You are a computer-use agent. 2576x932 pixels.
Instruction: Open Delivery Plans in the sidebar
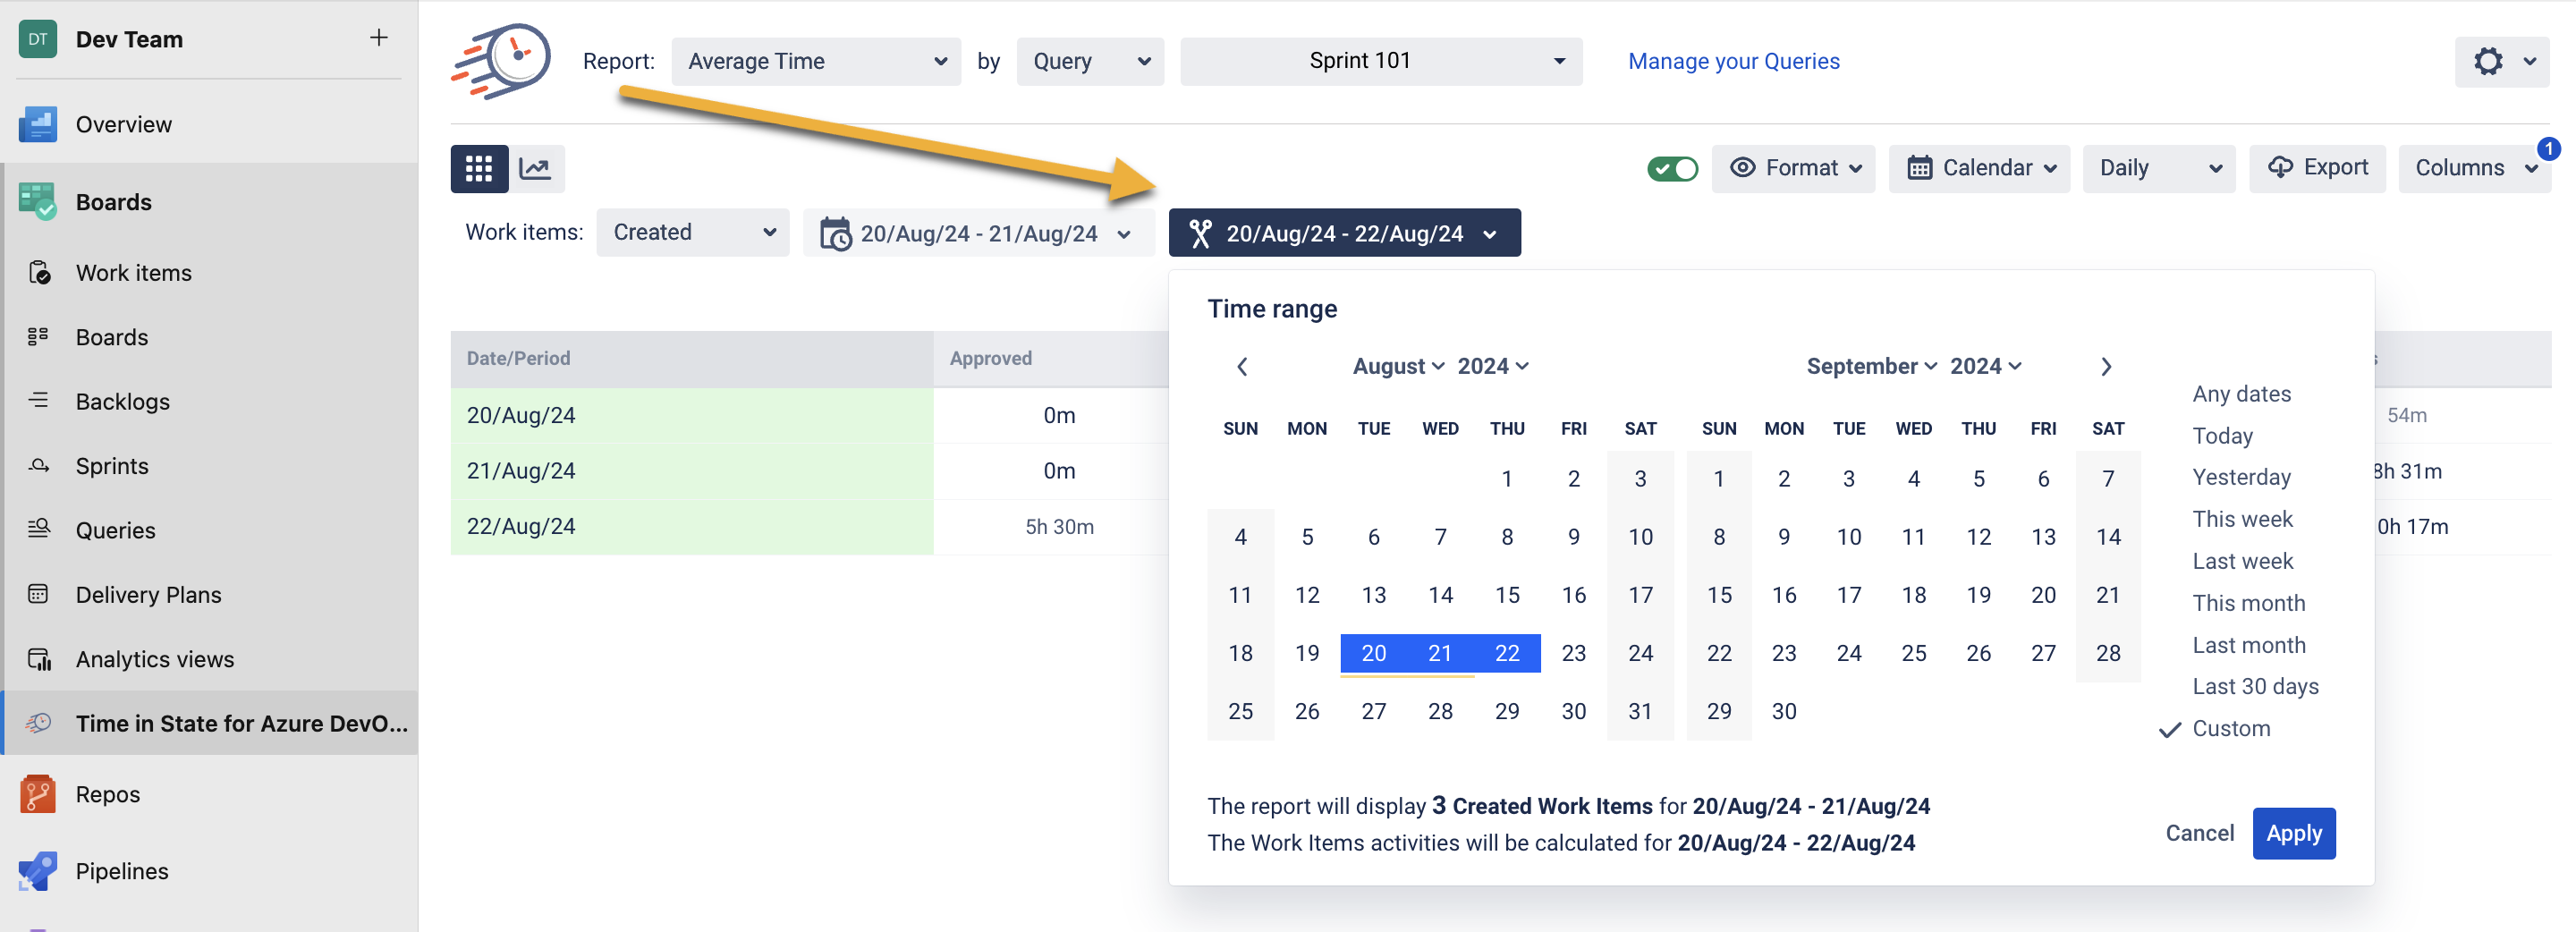[148, 595]
